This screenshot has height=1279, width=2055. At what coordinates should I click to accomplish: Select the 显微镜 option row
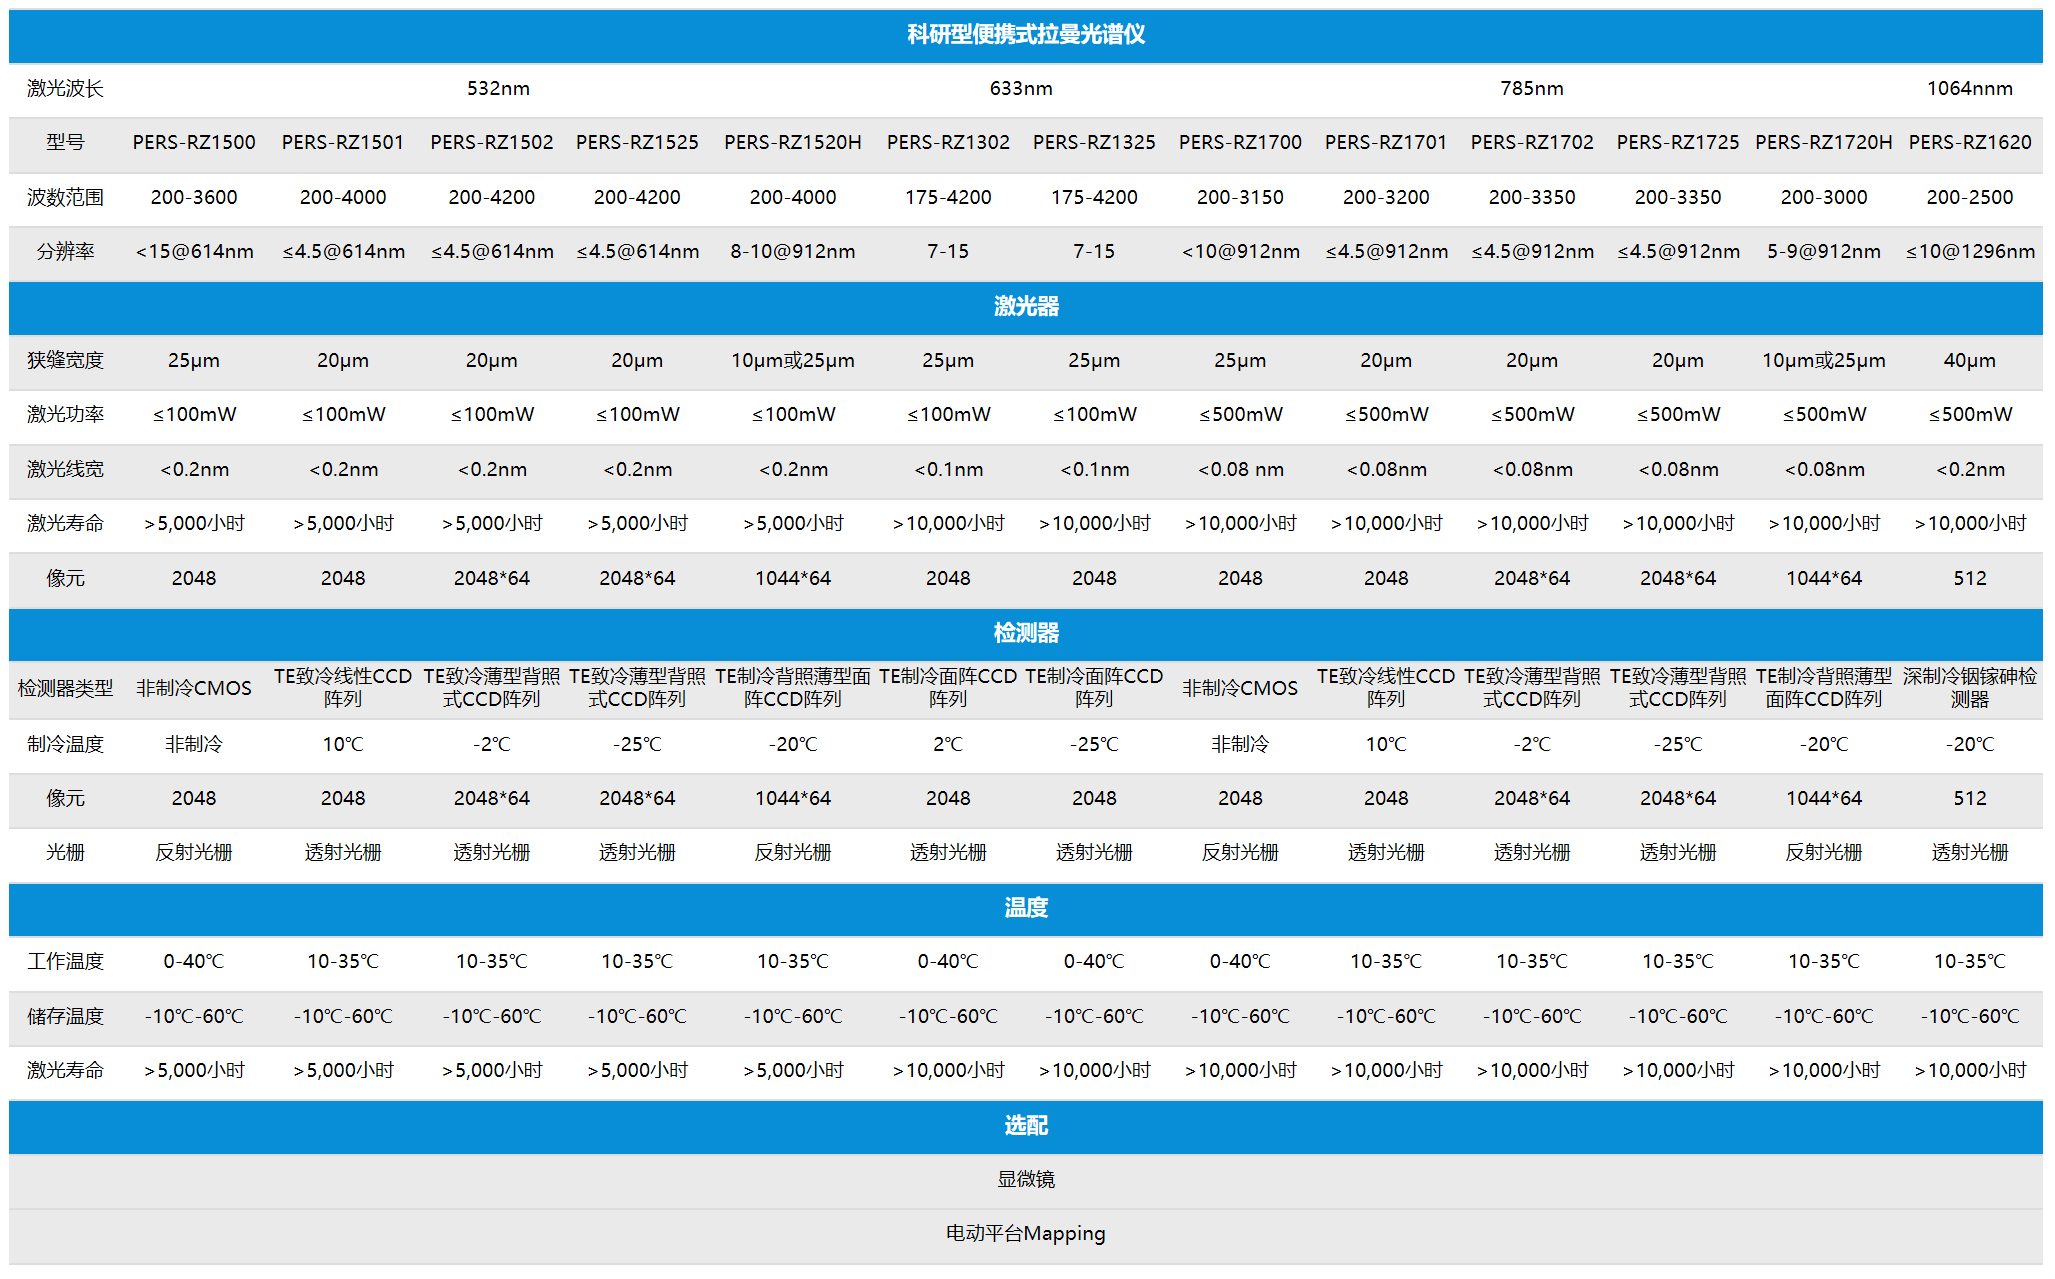1025,1180
